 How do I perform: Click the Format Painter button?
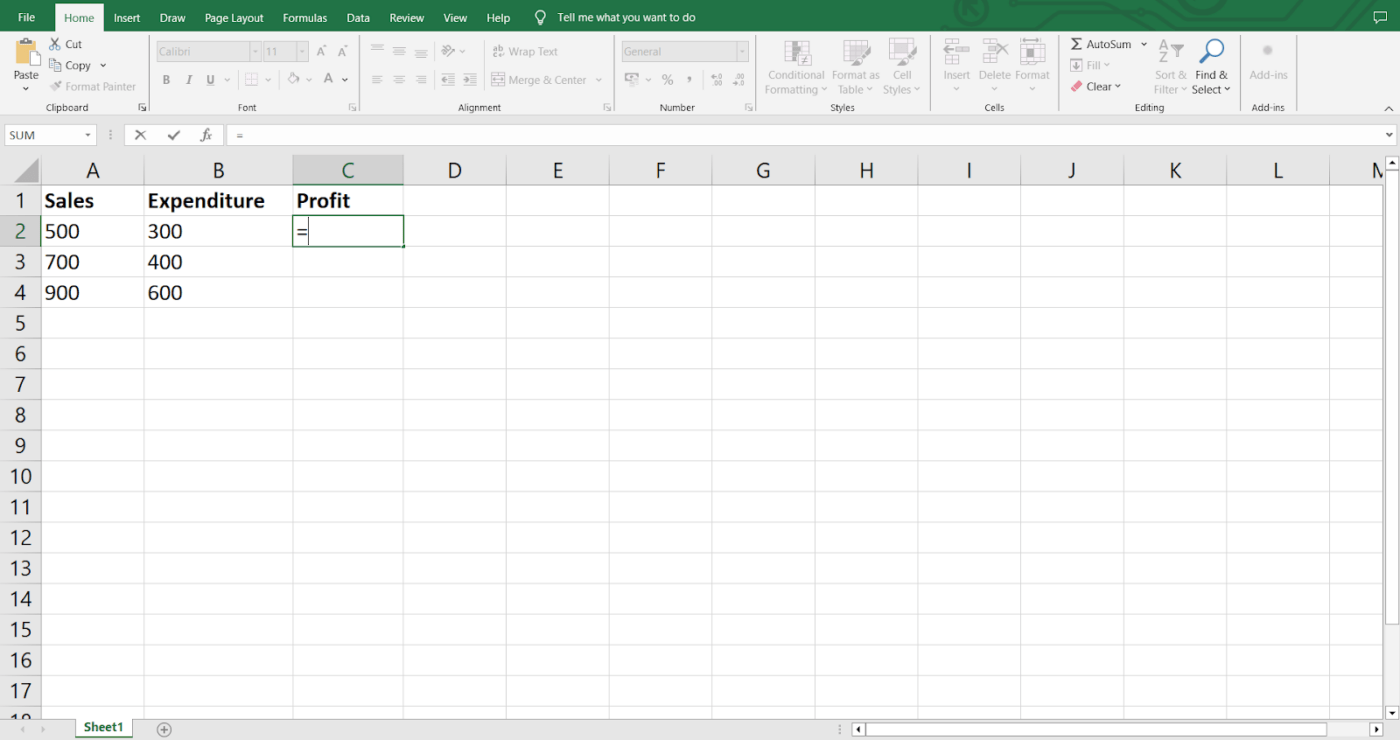pos(93,87)
